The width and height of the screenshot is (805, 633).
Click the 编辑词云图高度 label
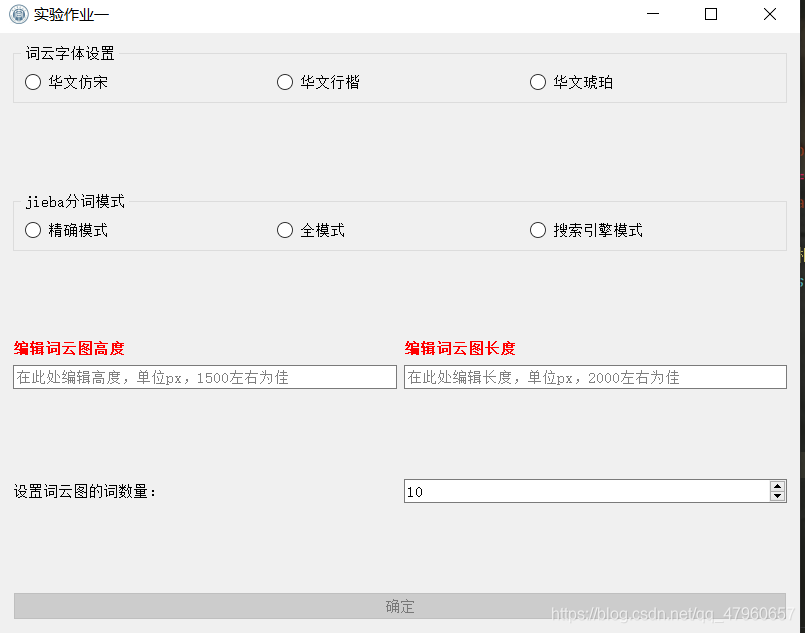(69, 348)
